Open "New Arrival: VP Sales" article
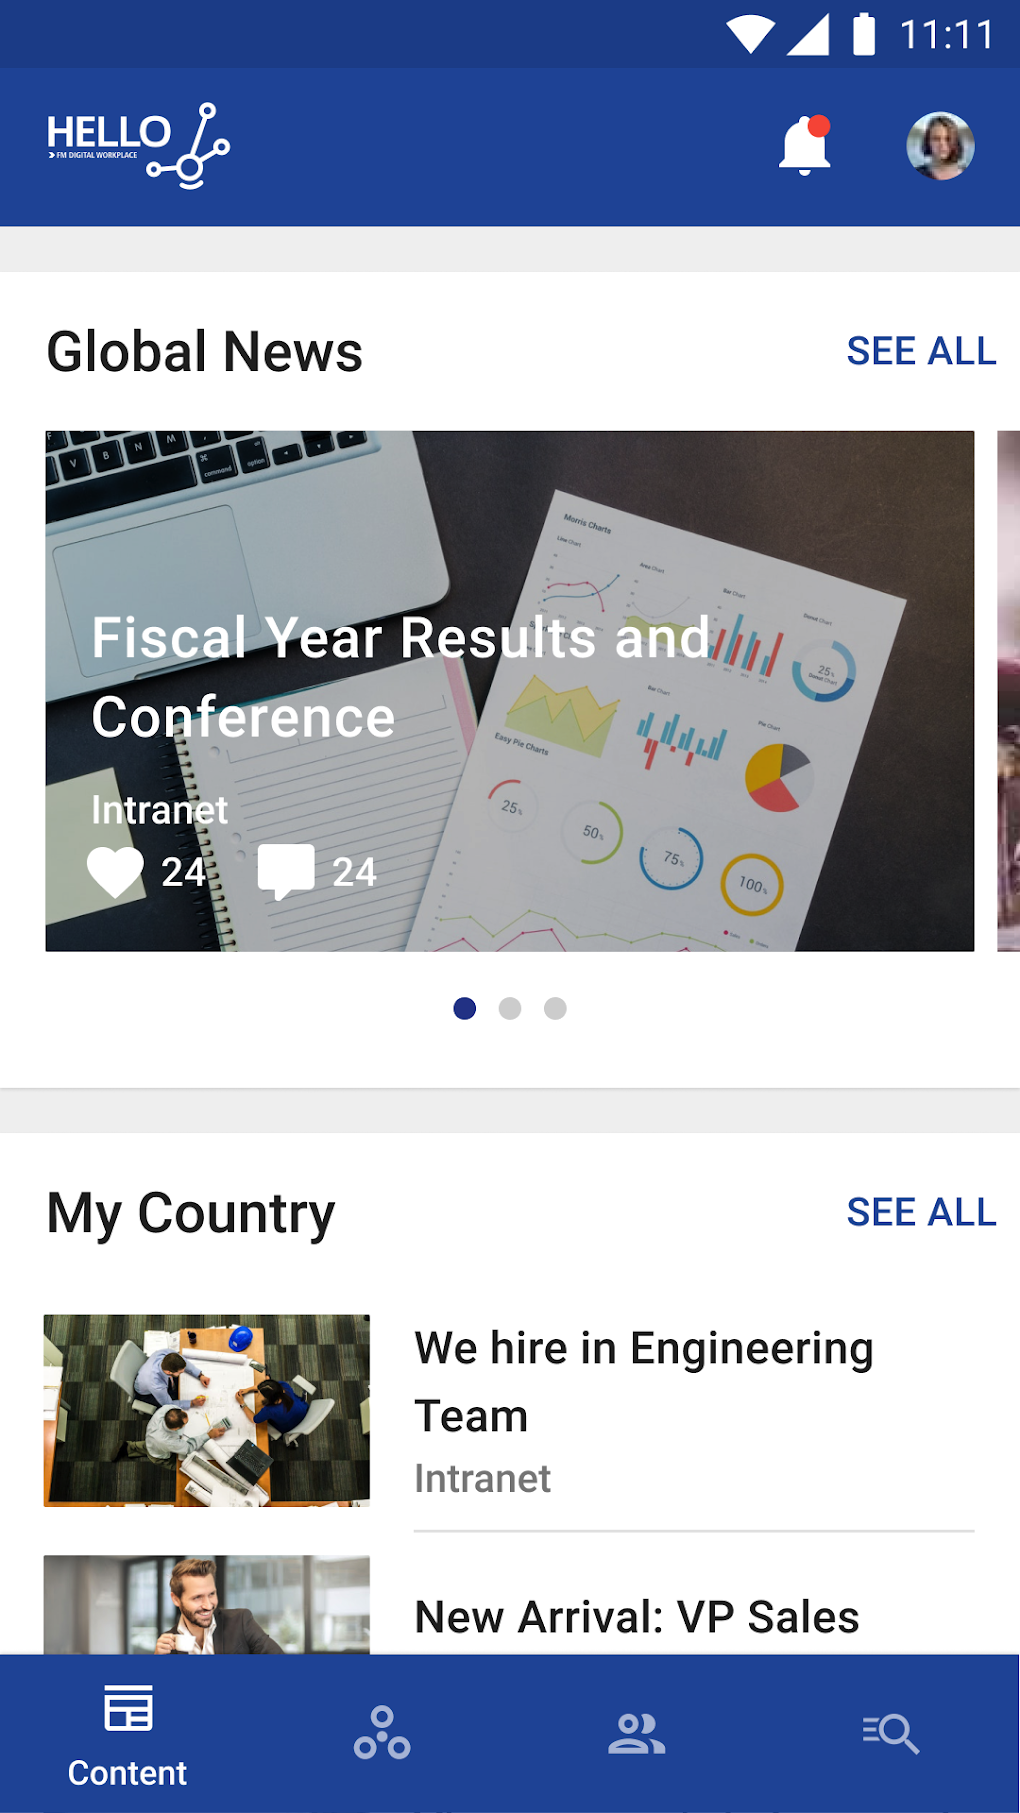Screen dimensions: 1020x1813 pos(637,1616)
